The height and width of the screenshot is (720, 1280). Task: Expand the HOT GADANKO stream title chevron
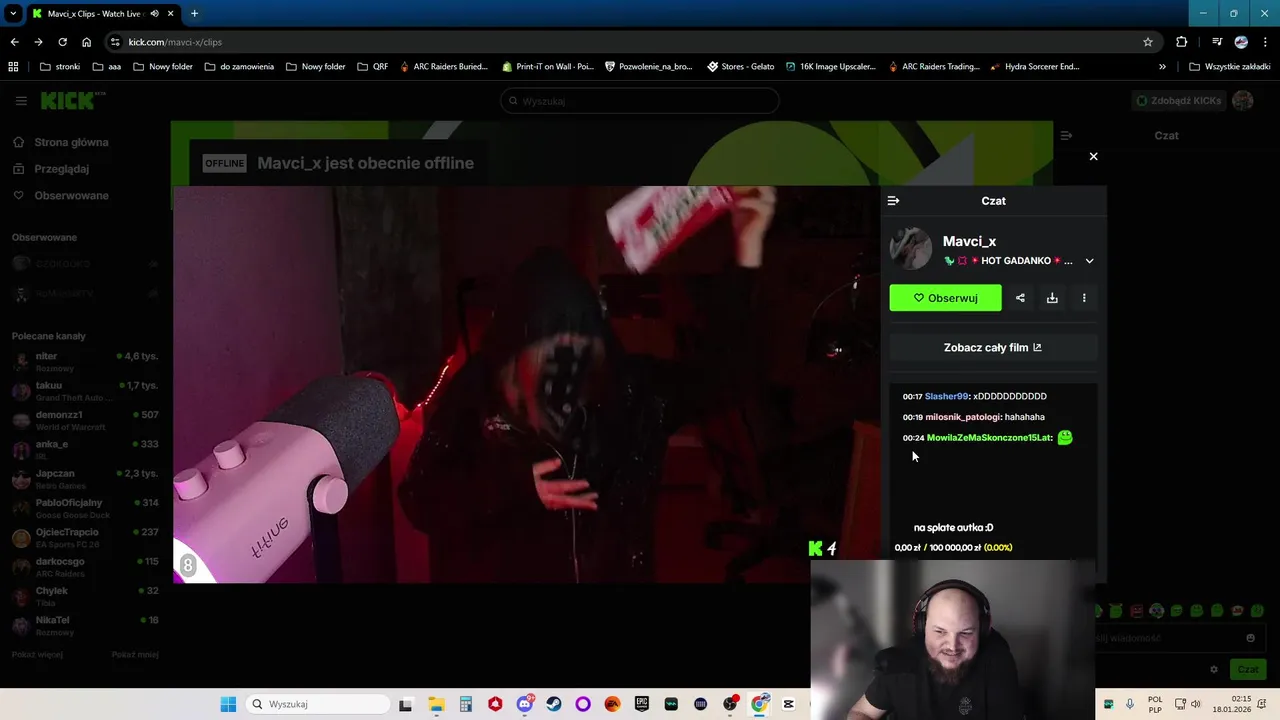[x=1090, y=261]
